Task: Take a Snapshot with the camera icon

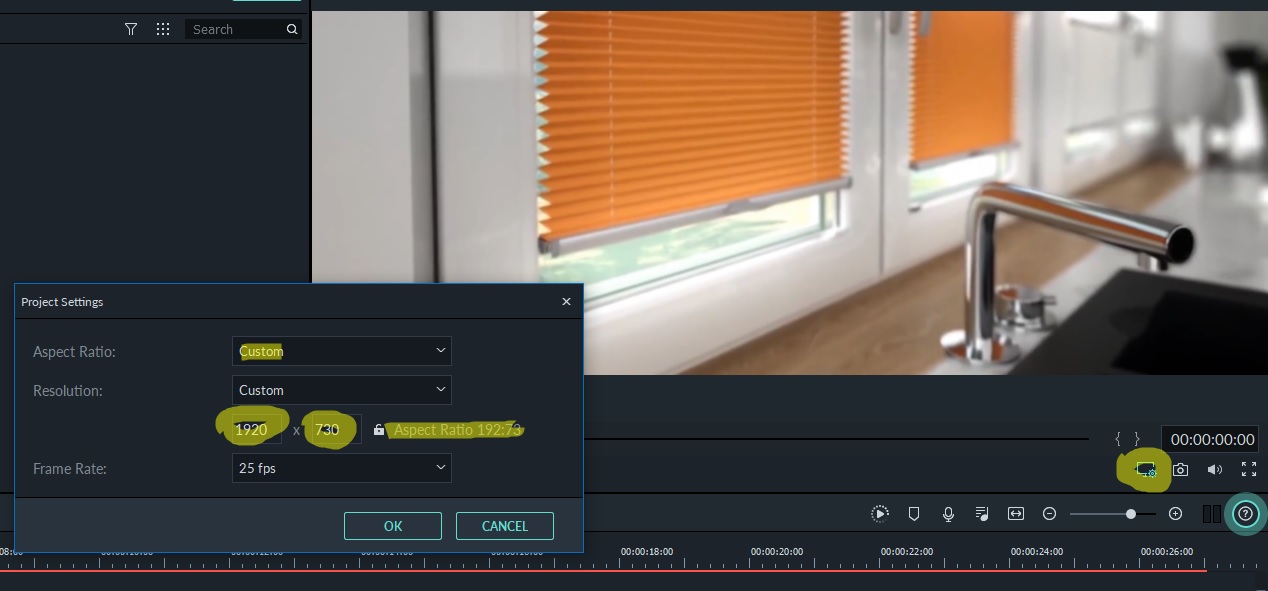Action: pos(1181,469)
